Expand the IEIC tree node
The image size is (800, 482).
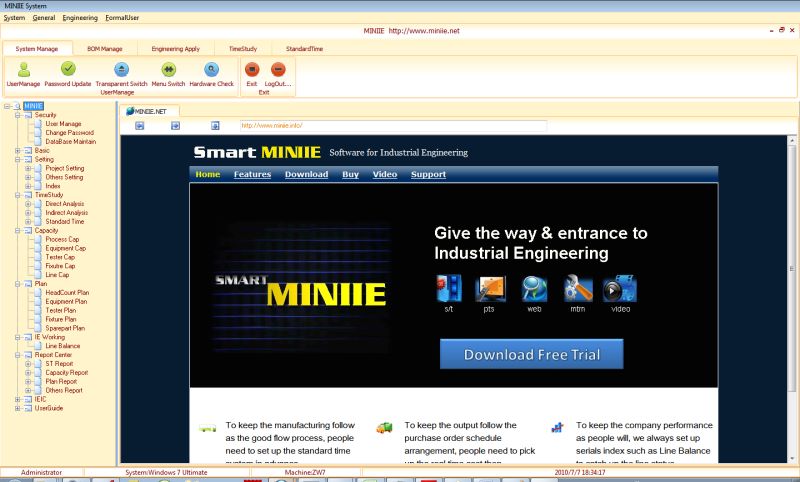(18, 399)
